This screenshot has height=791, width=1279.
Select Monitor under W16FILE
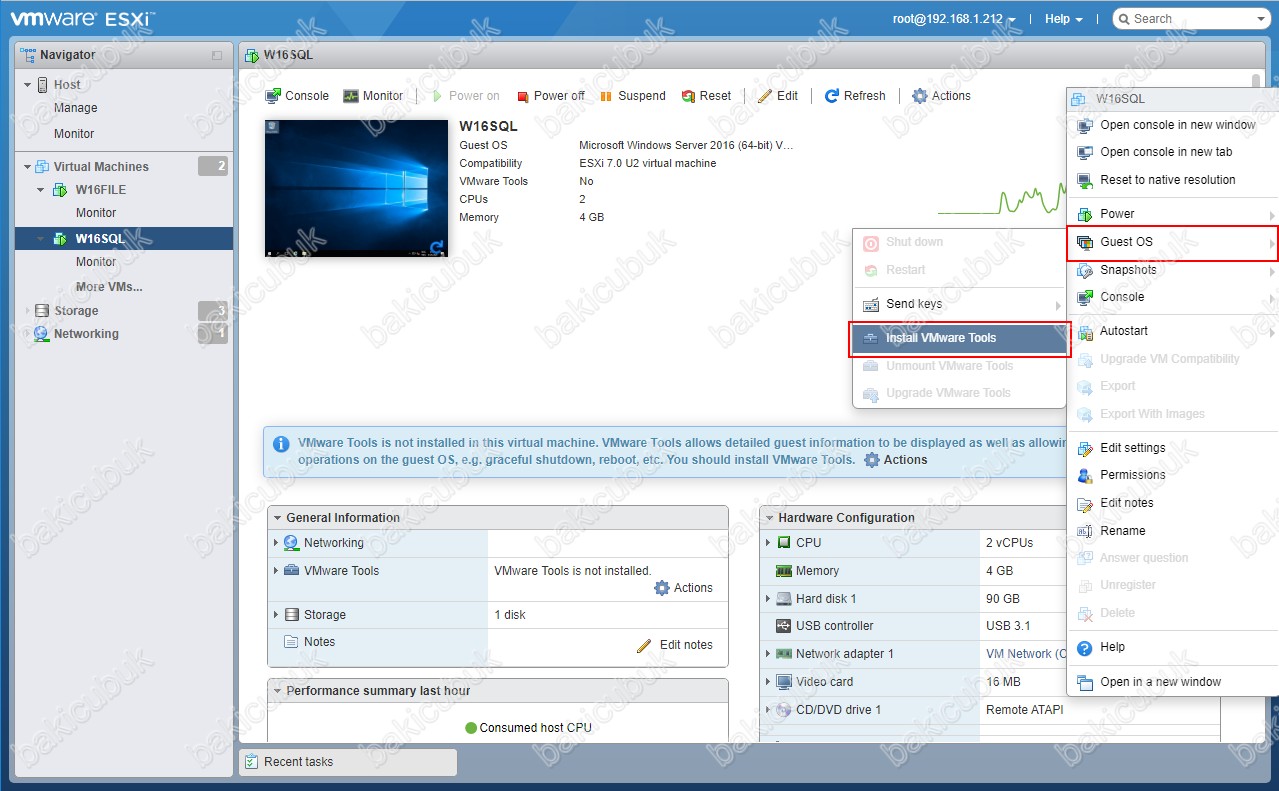click(96, 213)
